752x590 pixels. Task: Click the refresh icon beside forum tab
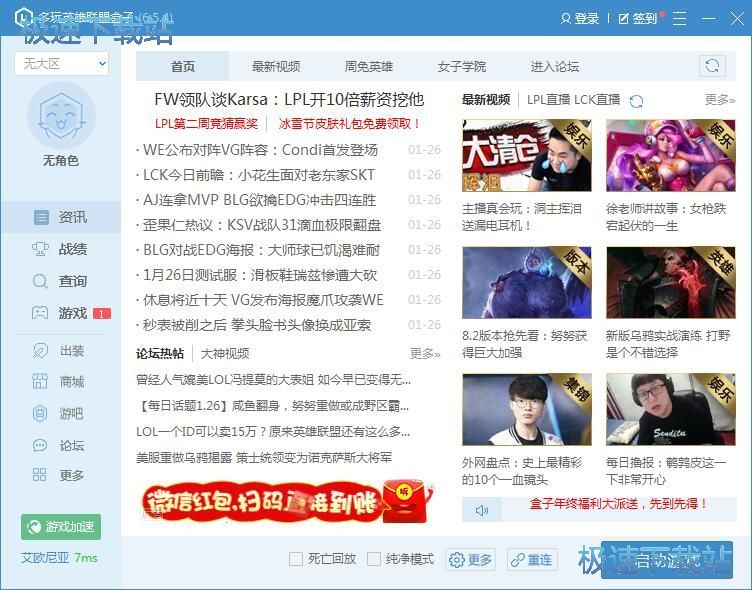712,66
